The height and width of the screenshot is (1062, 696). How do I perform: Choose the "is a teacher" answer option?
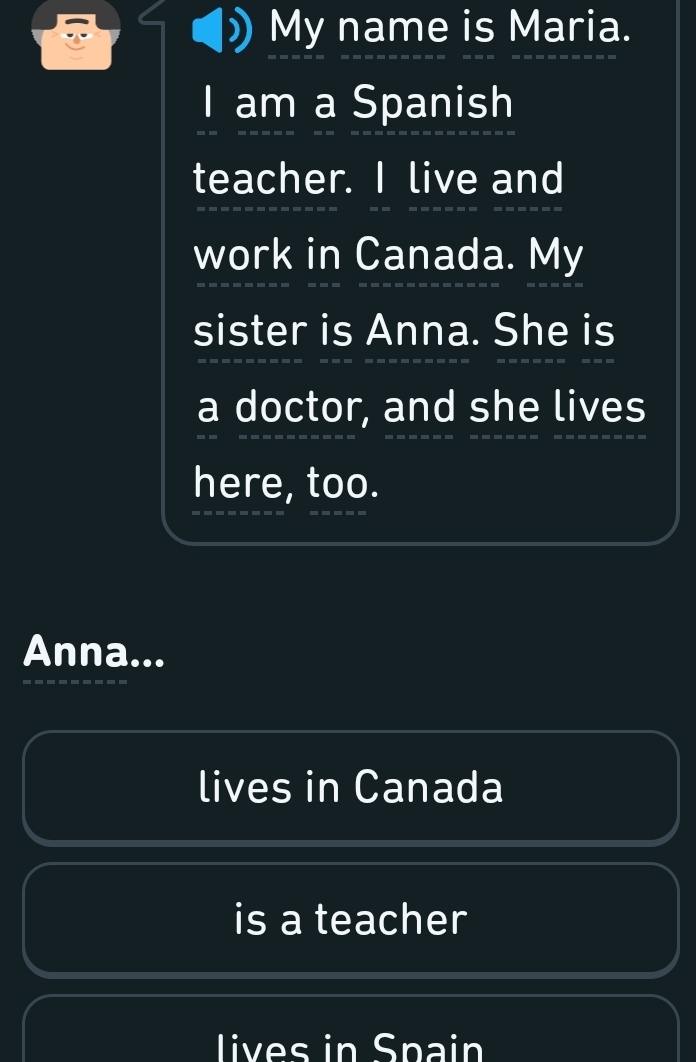(351, 919)
